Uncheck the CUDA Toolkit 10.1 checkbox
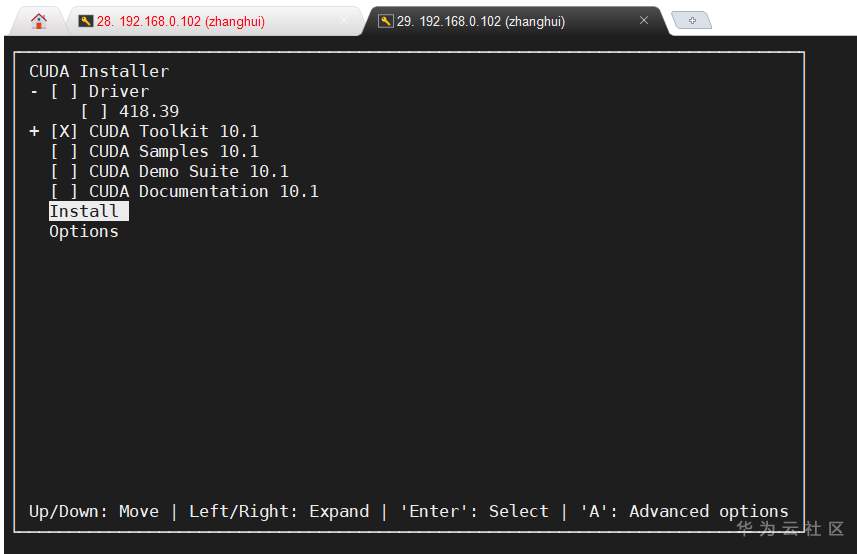 point(64,131)
